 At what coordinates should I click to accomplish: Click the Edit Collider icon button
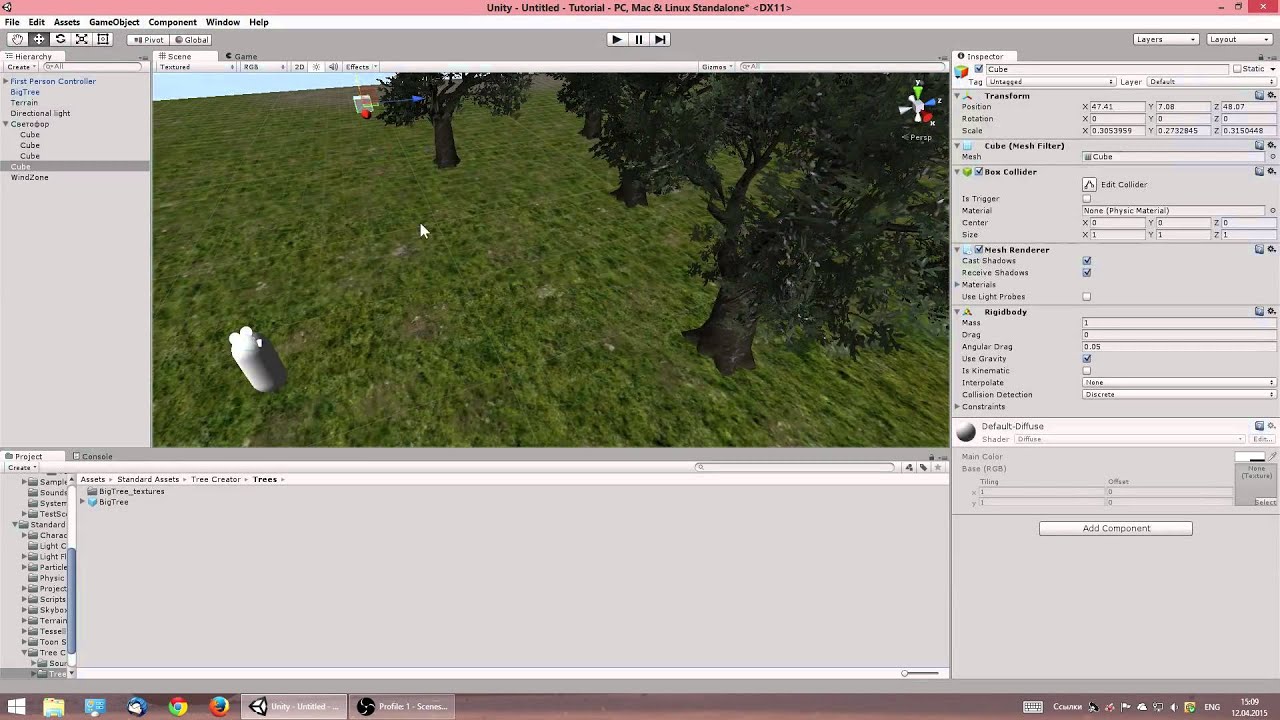tap(1089, 184)
